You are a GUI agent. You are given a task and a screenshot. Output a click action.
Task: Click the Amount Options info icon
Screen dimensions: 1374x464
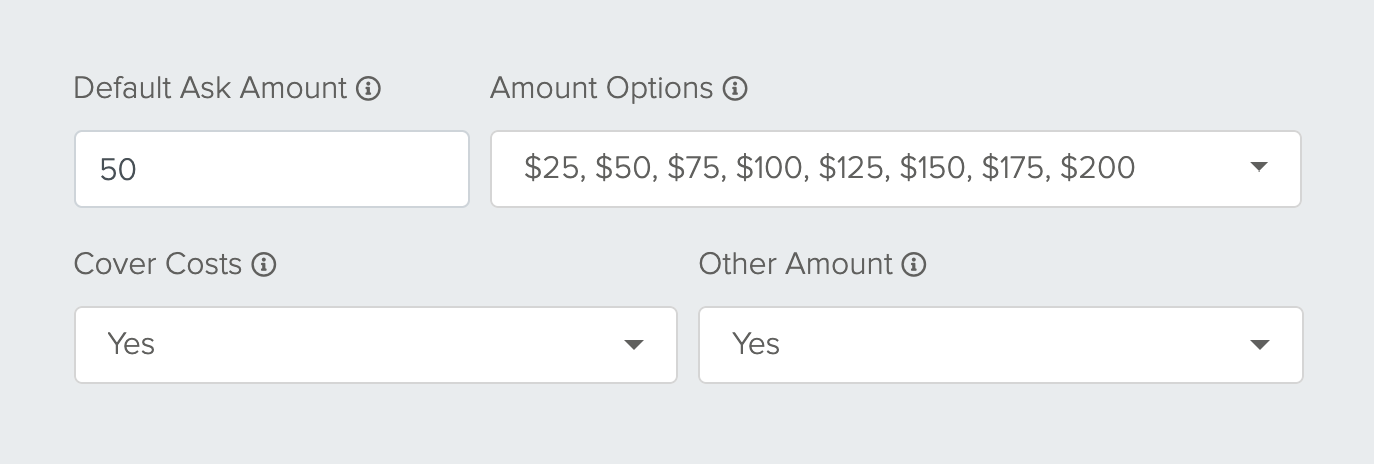735,89
